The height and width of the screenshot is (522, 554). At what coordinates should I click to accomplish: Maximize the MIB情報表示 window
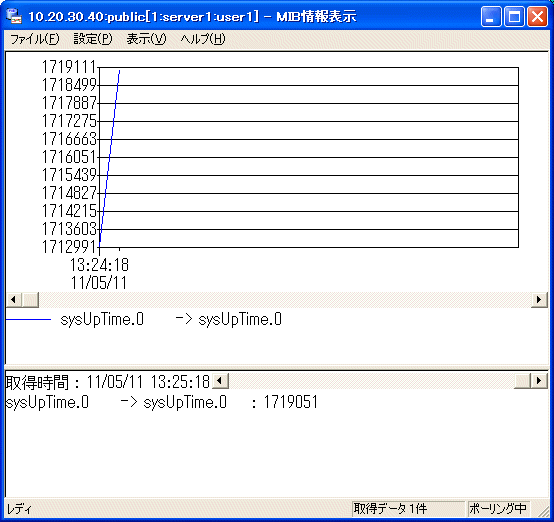pyautogui.click(x=514, y=16)
